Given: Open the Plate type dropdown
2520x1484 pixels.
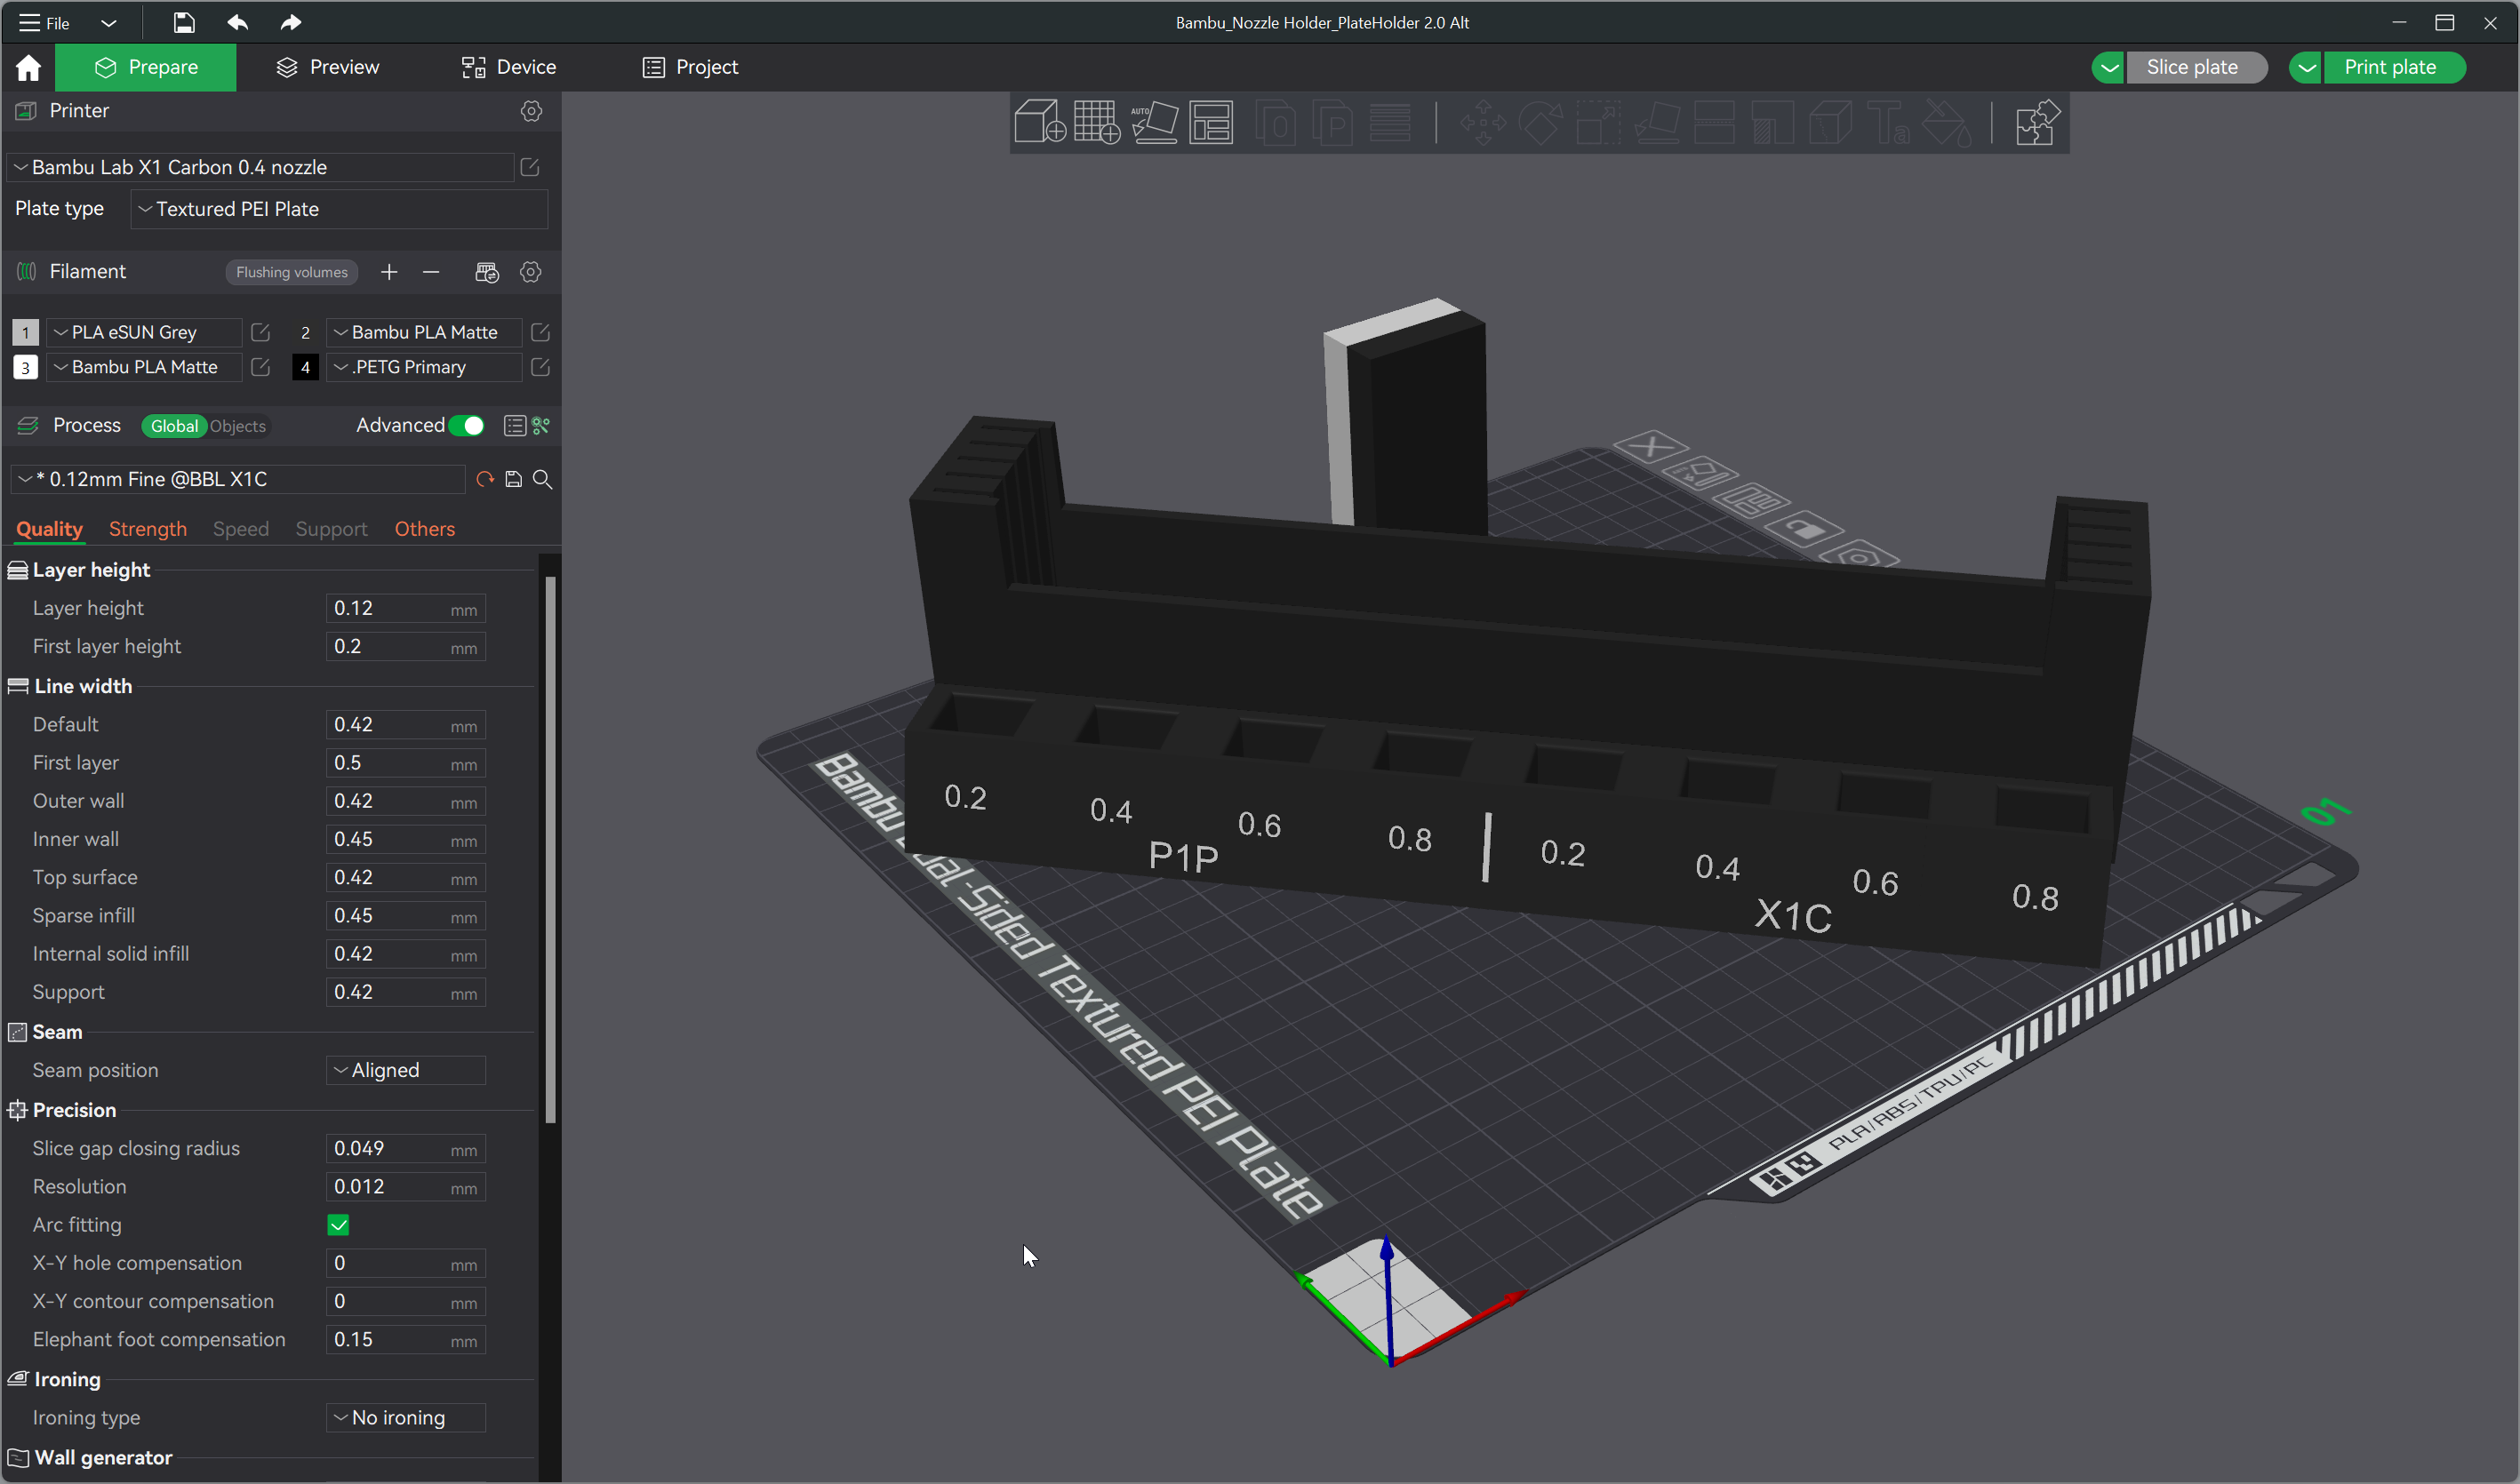Looking at the screenshot, I should point(339,209).
